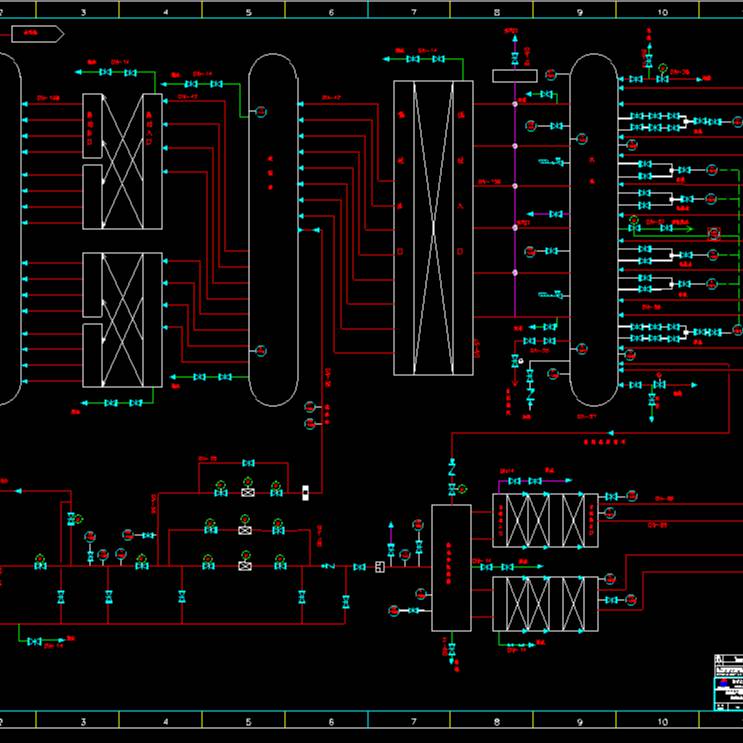The image size is (743, 743).
Task: Select the valve at top of purple line
Action: click(x=514, y=59)
